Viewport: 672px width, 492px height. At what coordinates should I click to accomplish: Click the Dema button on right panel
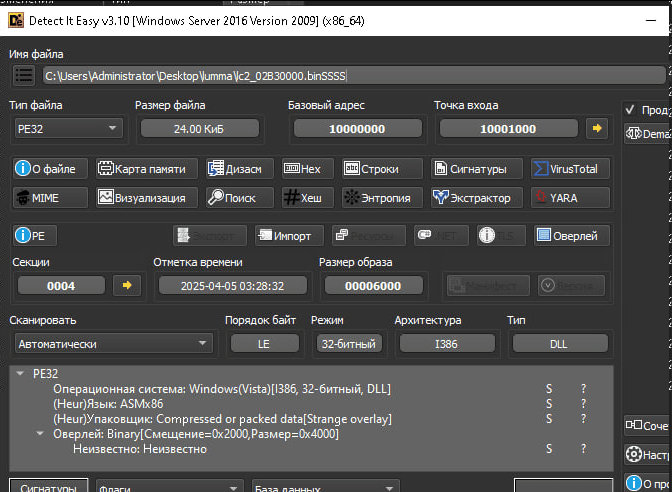click(647, 133)
